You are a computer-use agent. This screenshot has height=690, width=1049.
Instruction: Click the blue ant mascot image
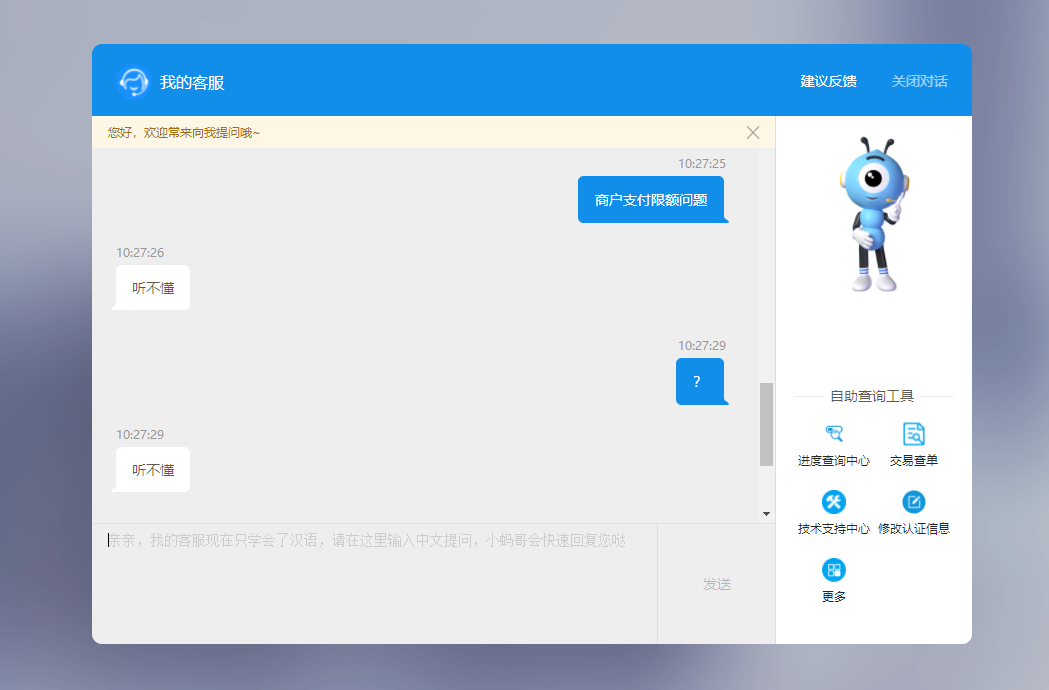[873, 216]
